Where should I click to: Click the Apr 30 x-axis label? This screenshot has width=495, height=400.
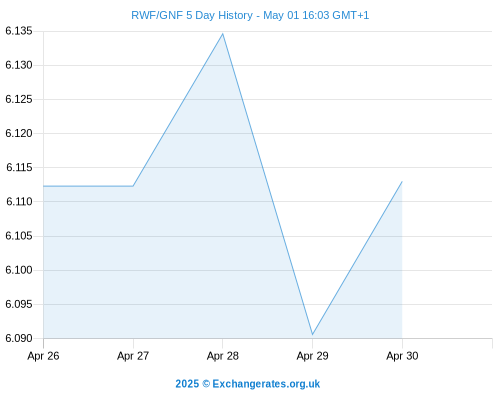pyautogui.click(x=402, y=356)
